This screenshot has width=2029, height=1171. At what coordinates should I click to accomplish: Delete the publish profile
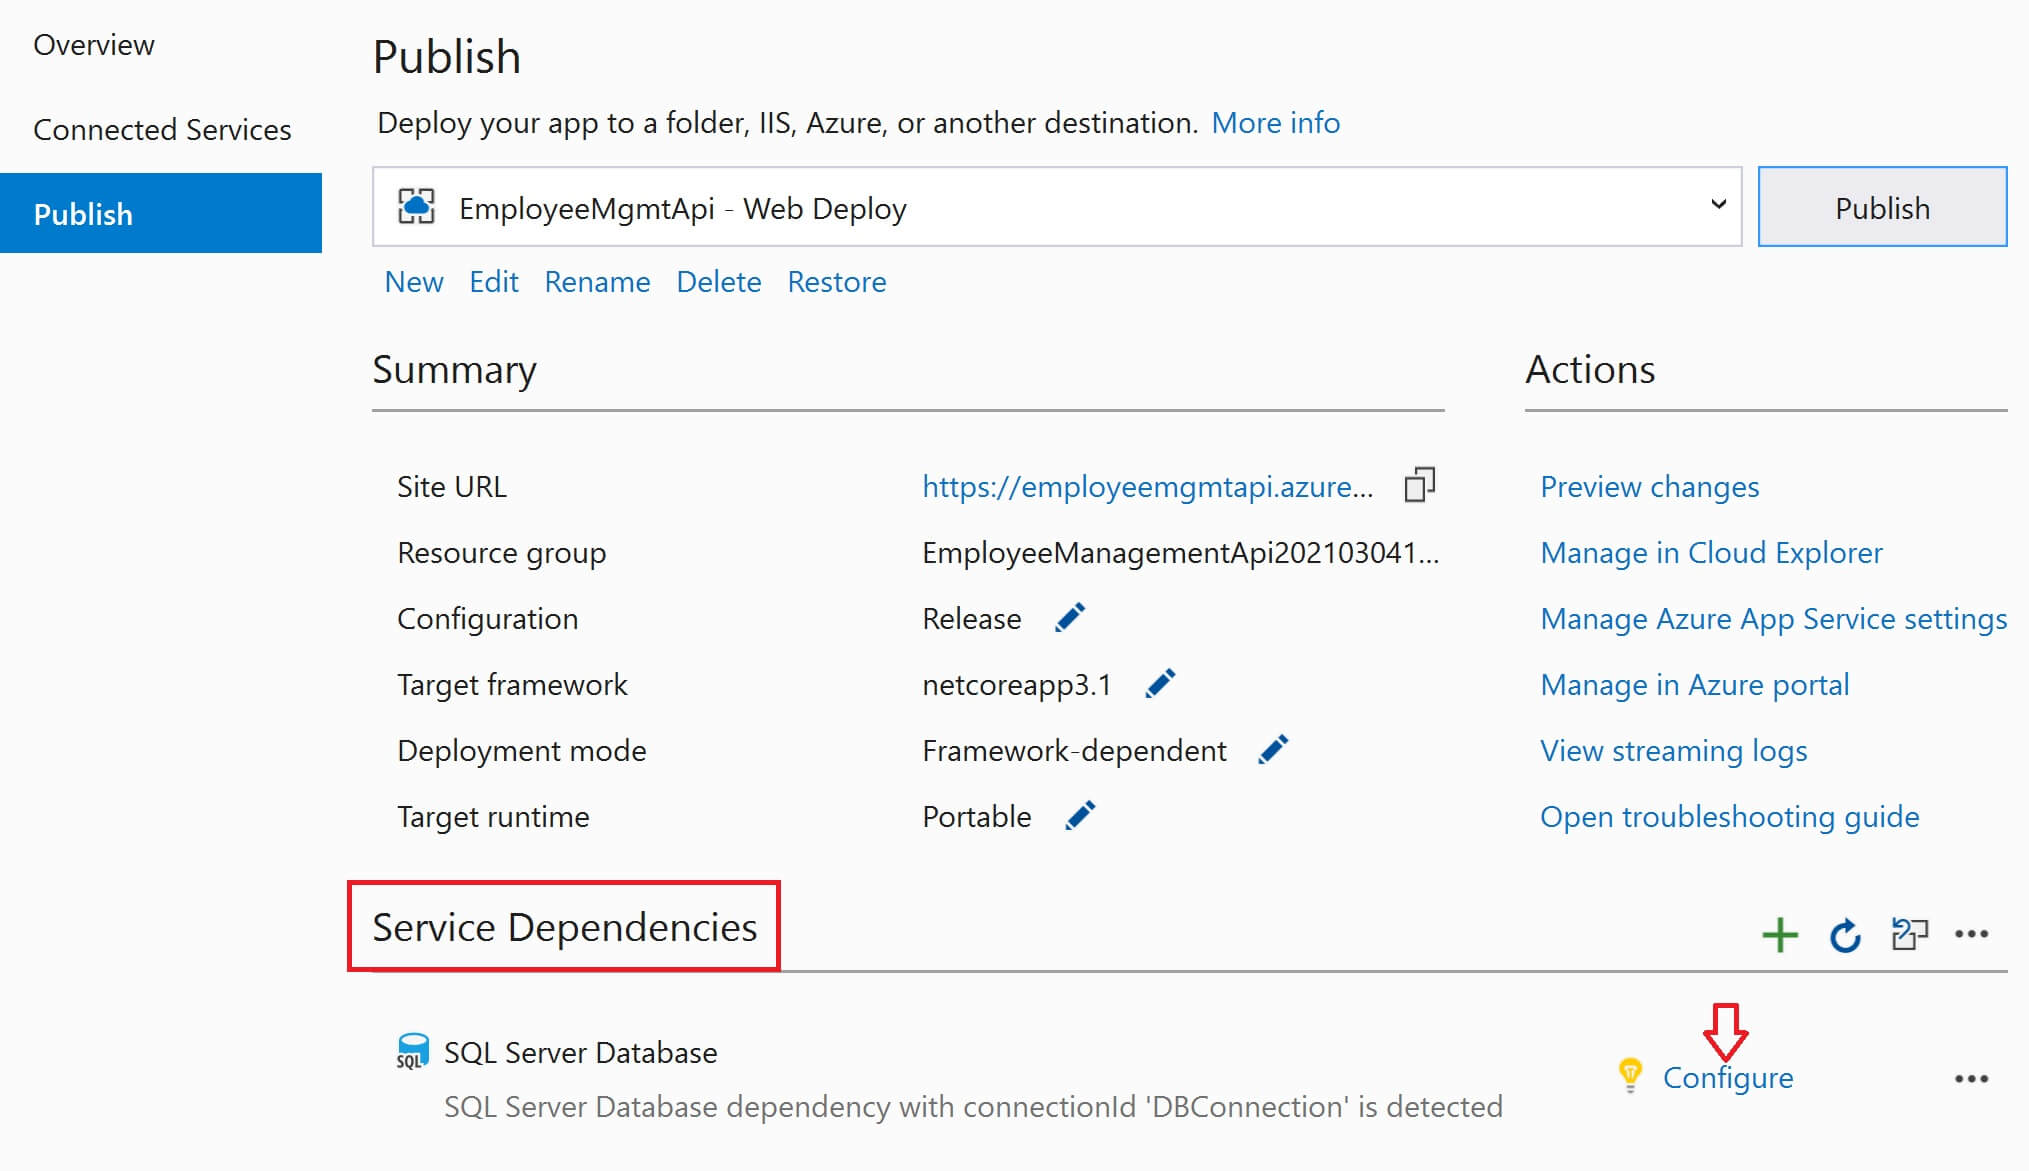(719, 282)
